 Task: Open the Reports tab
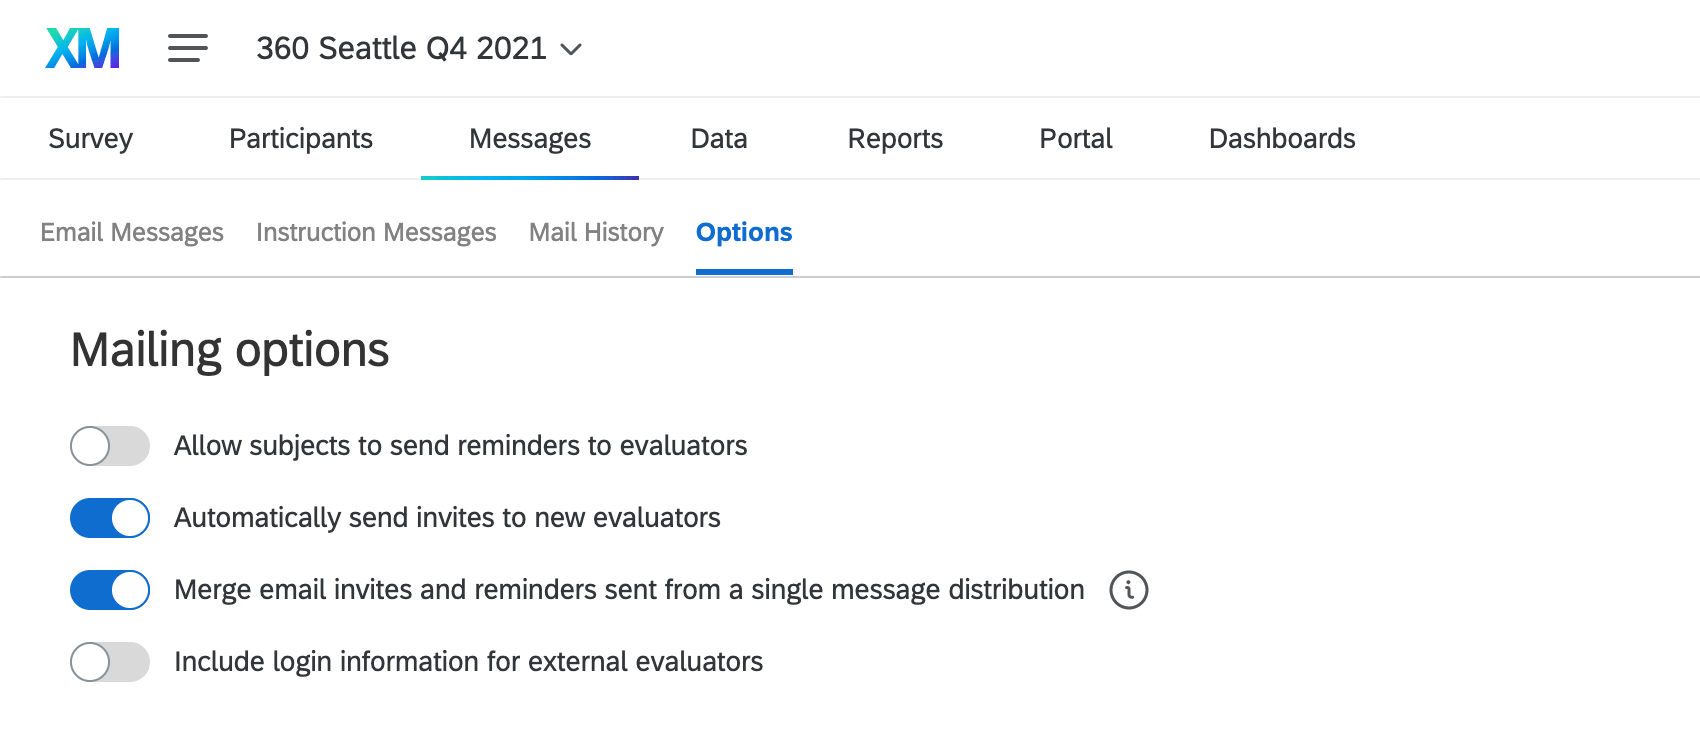(895, 138)
